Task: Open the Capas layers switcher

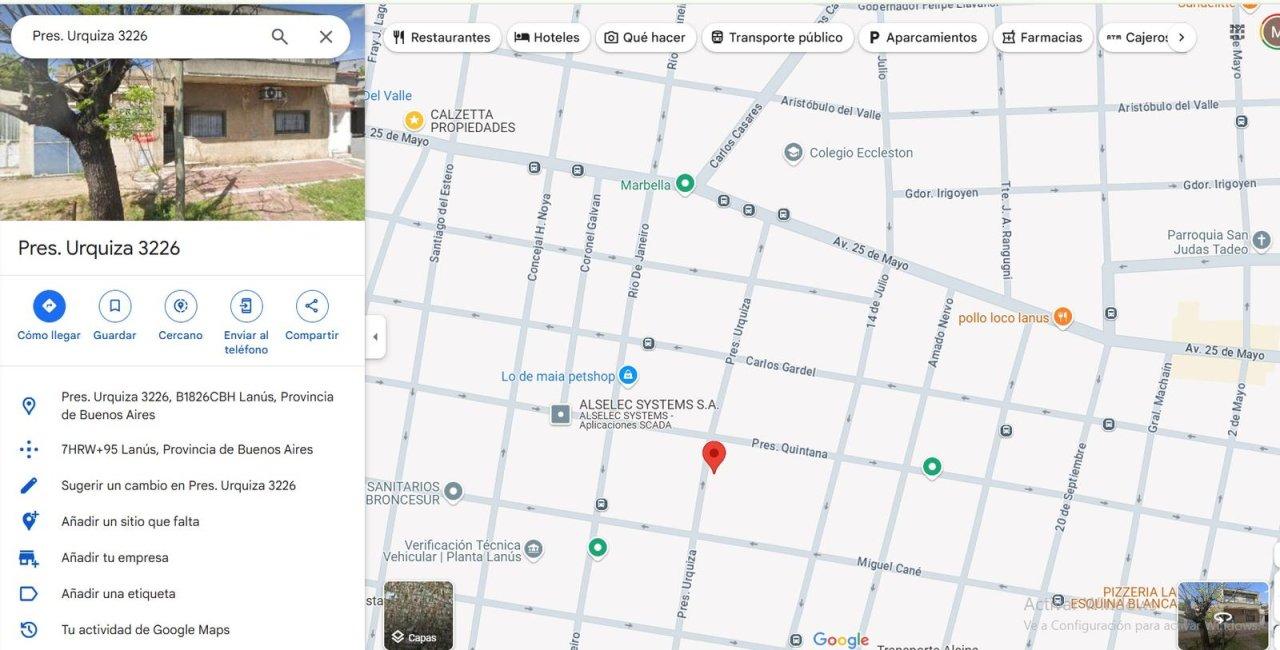Action: tap(418, 616)
